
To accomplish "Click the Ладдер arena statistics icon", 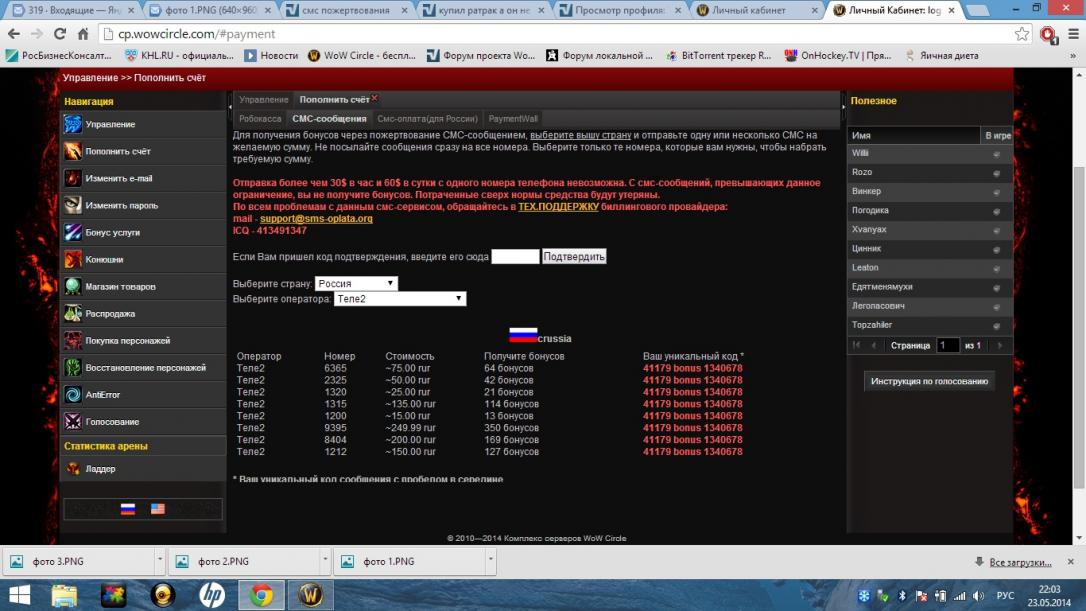I will (73, 469).
